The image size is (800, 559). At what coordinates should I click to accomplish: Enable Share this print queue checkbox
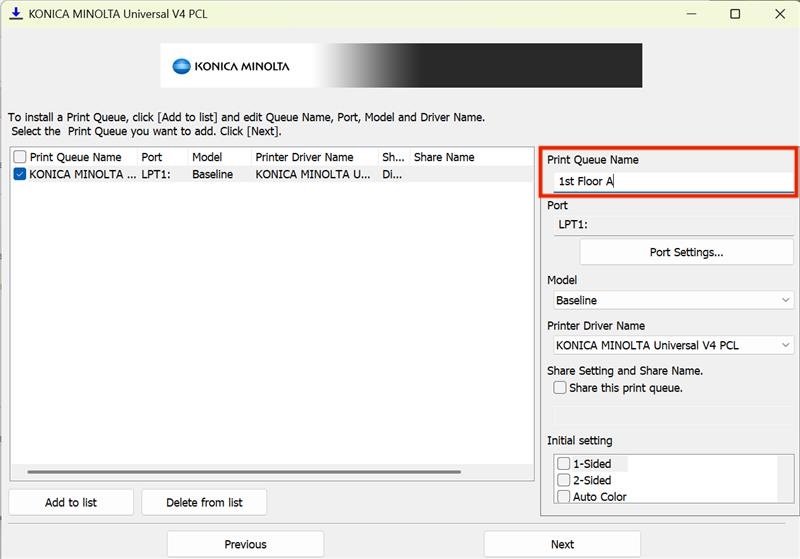560,388
